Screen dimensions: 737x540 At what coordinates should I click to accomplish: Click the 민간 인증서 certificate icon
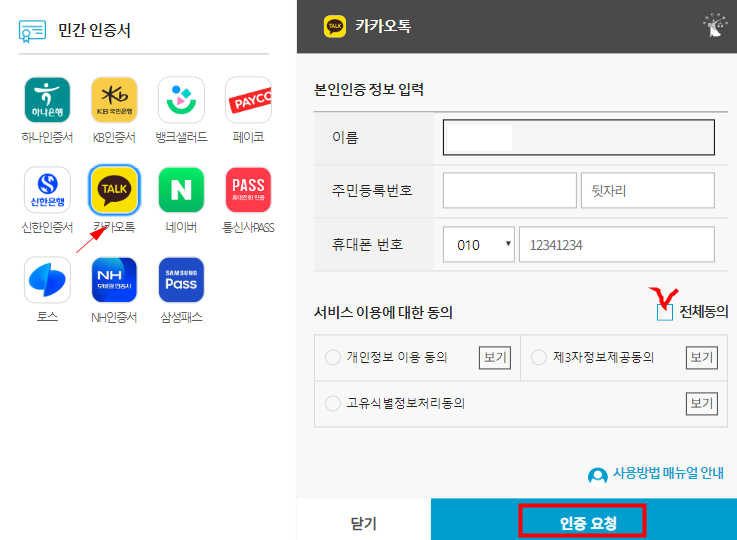[x=32, y=31]
